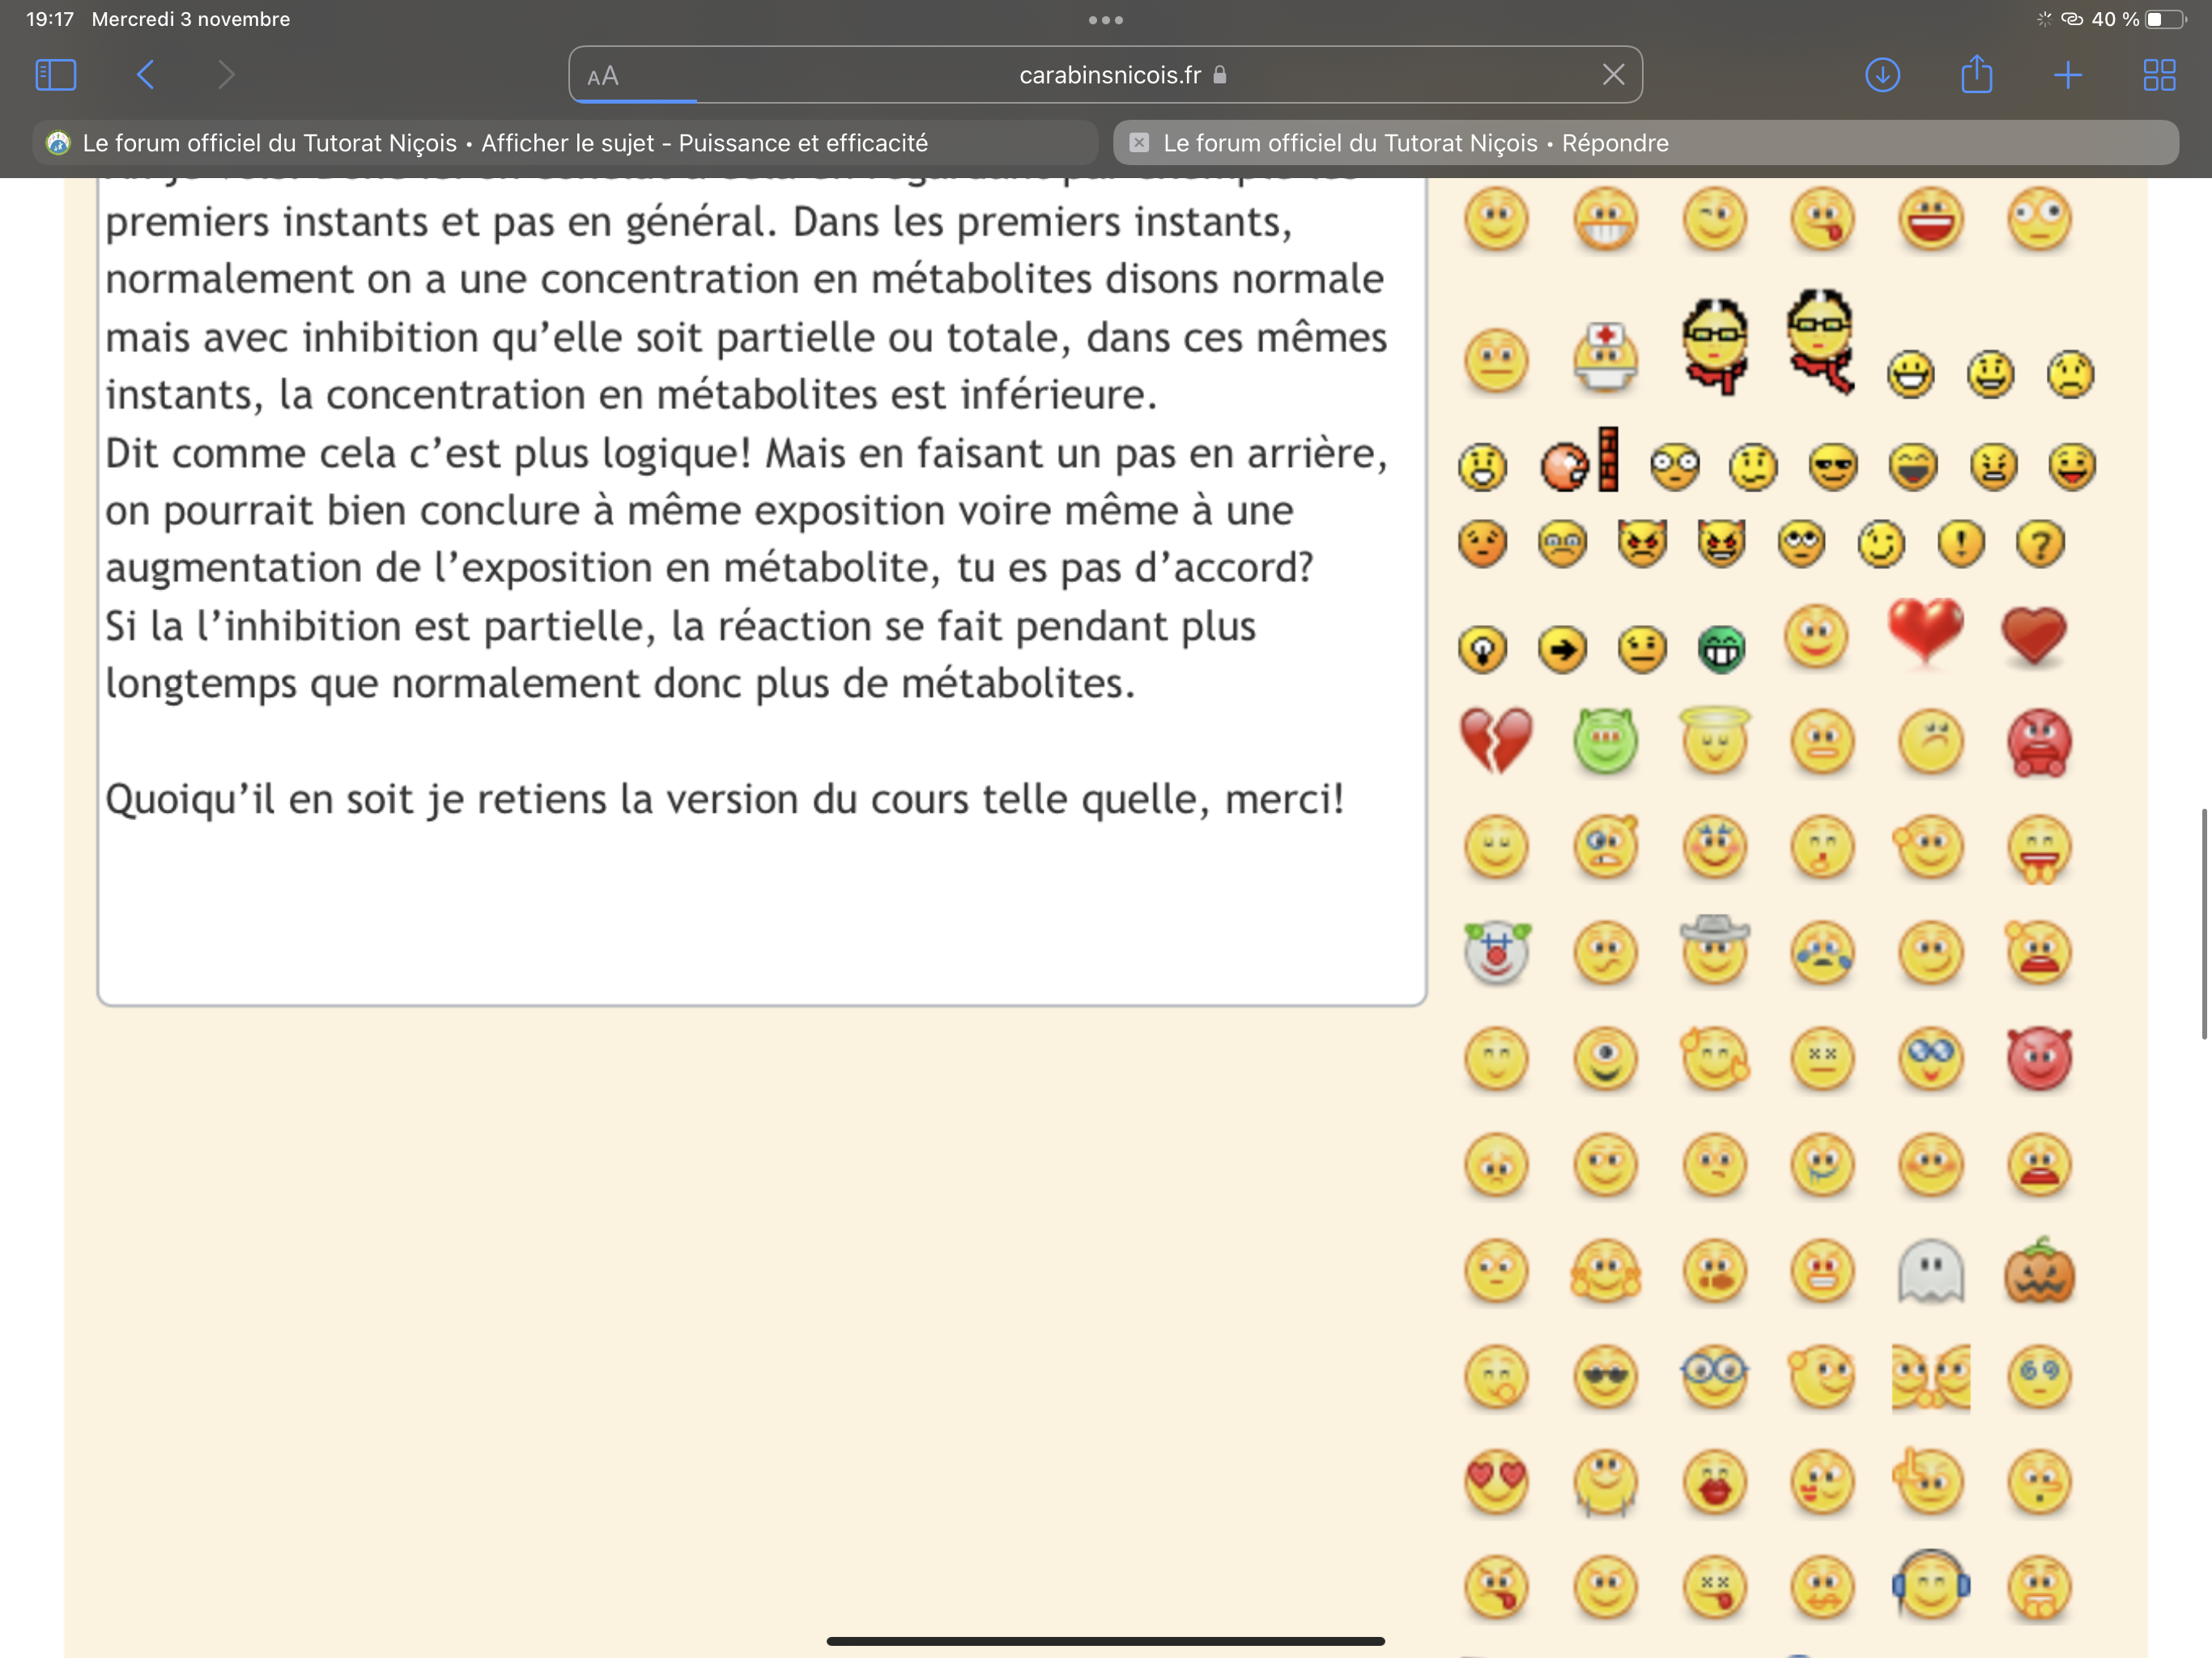
Task: Tap the share icon
Action: tap(1976, 75)
